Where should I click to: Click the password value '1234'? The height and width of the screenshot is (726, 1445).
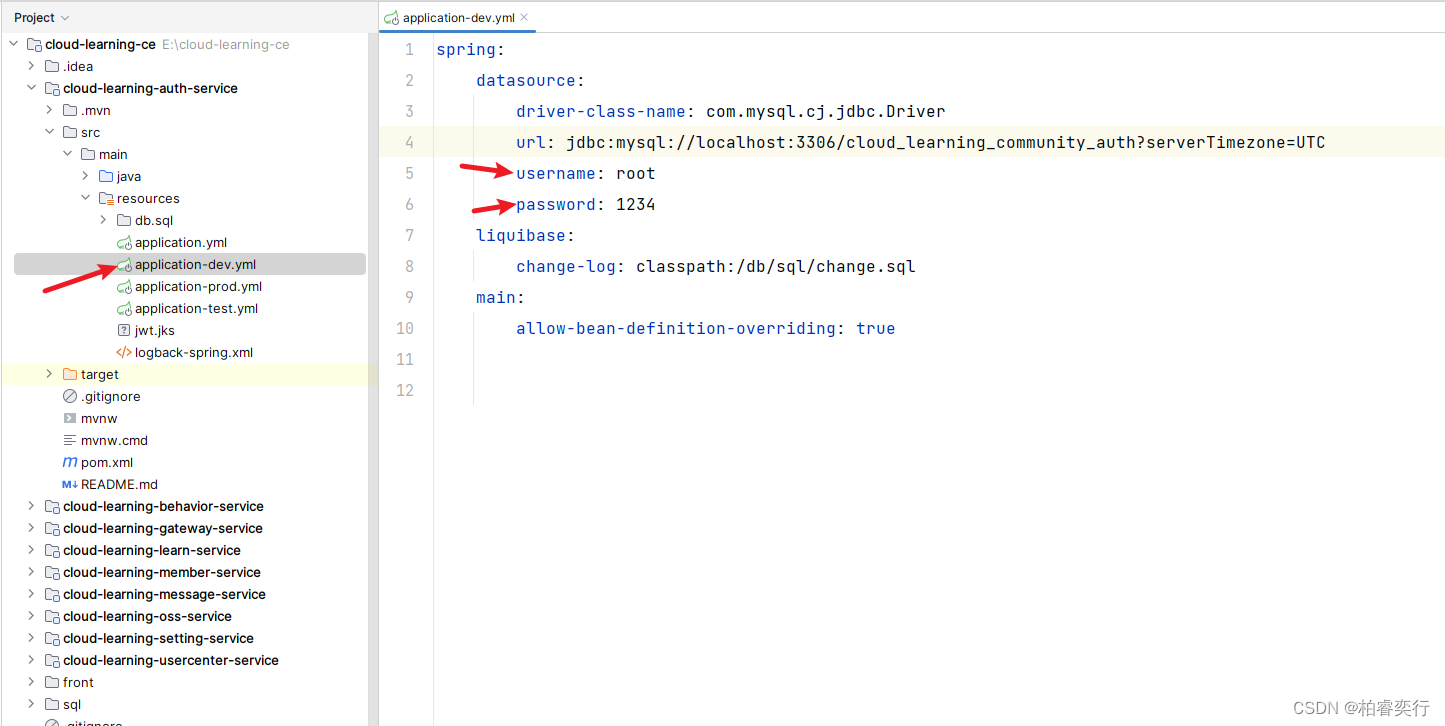pos(636,204)
